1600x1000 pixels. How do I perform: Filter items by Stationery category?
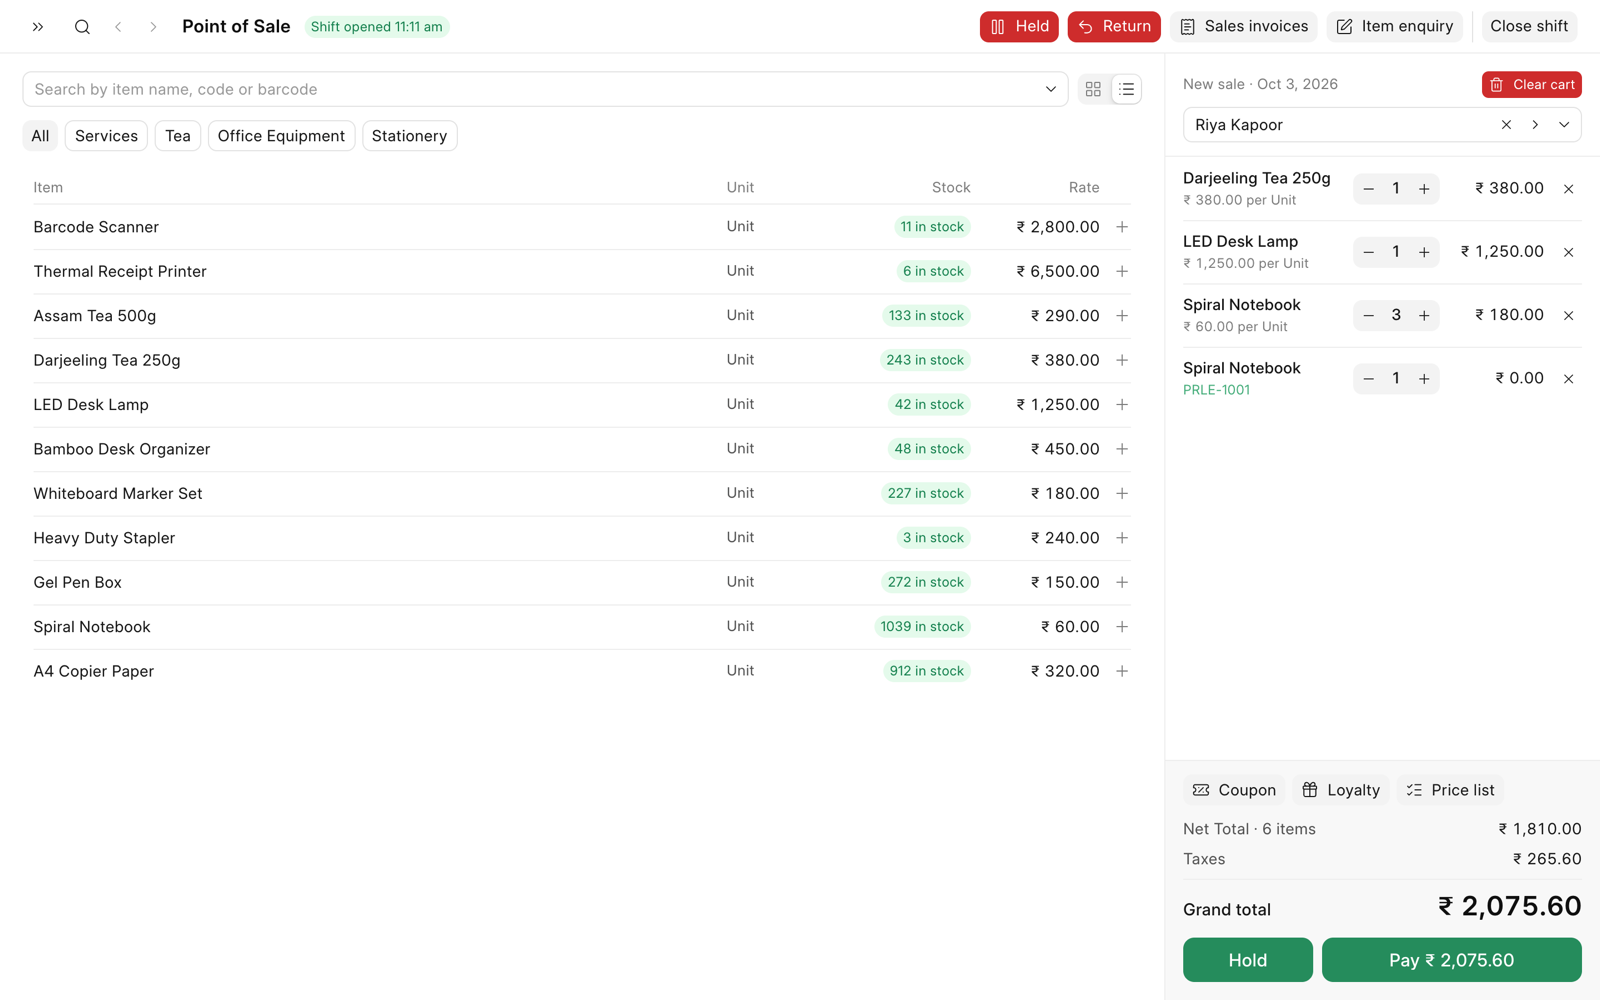[409, 136]
